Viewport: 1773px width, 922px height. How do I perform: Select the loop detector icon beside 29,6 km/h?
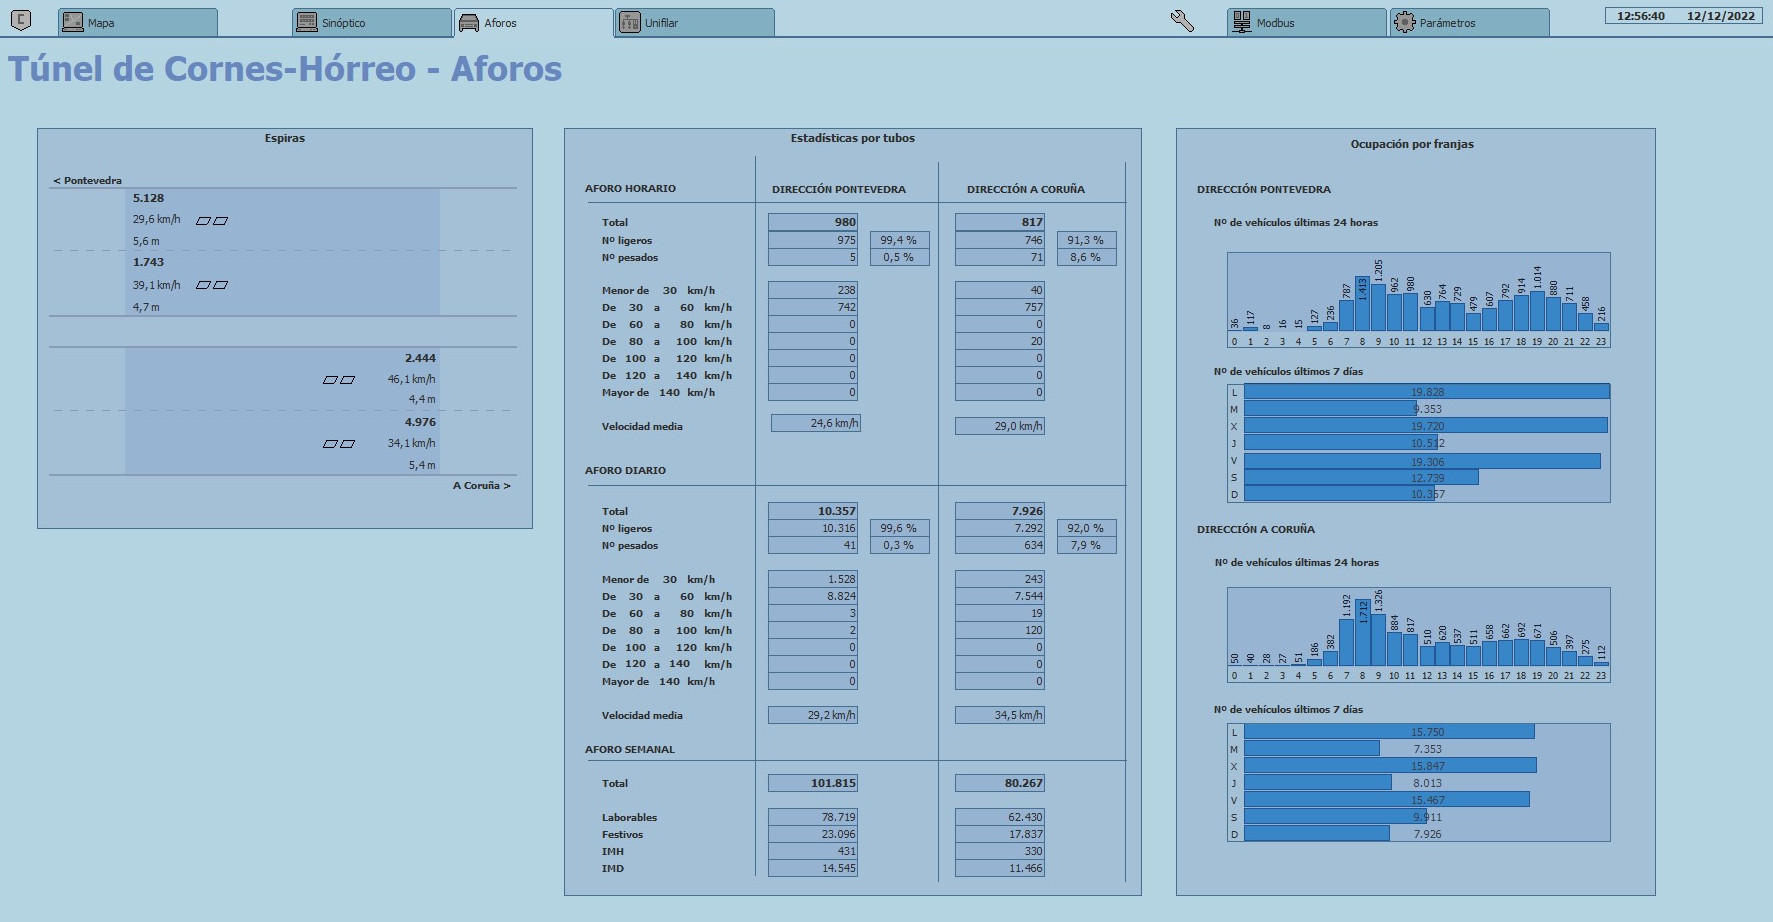212,221
